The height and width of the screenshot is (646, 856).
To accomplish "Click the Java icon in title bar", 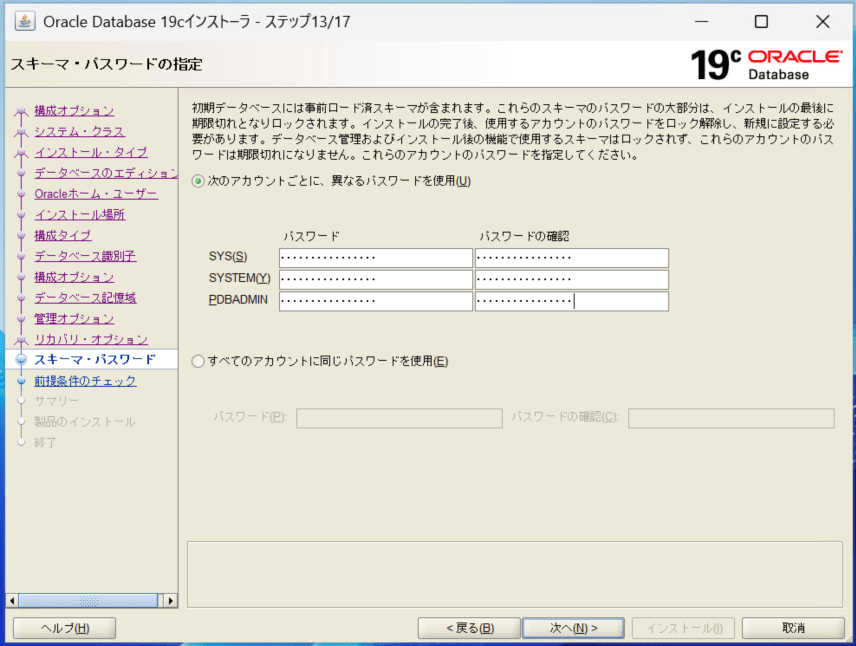I will [24, 21].
